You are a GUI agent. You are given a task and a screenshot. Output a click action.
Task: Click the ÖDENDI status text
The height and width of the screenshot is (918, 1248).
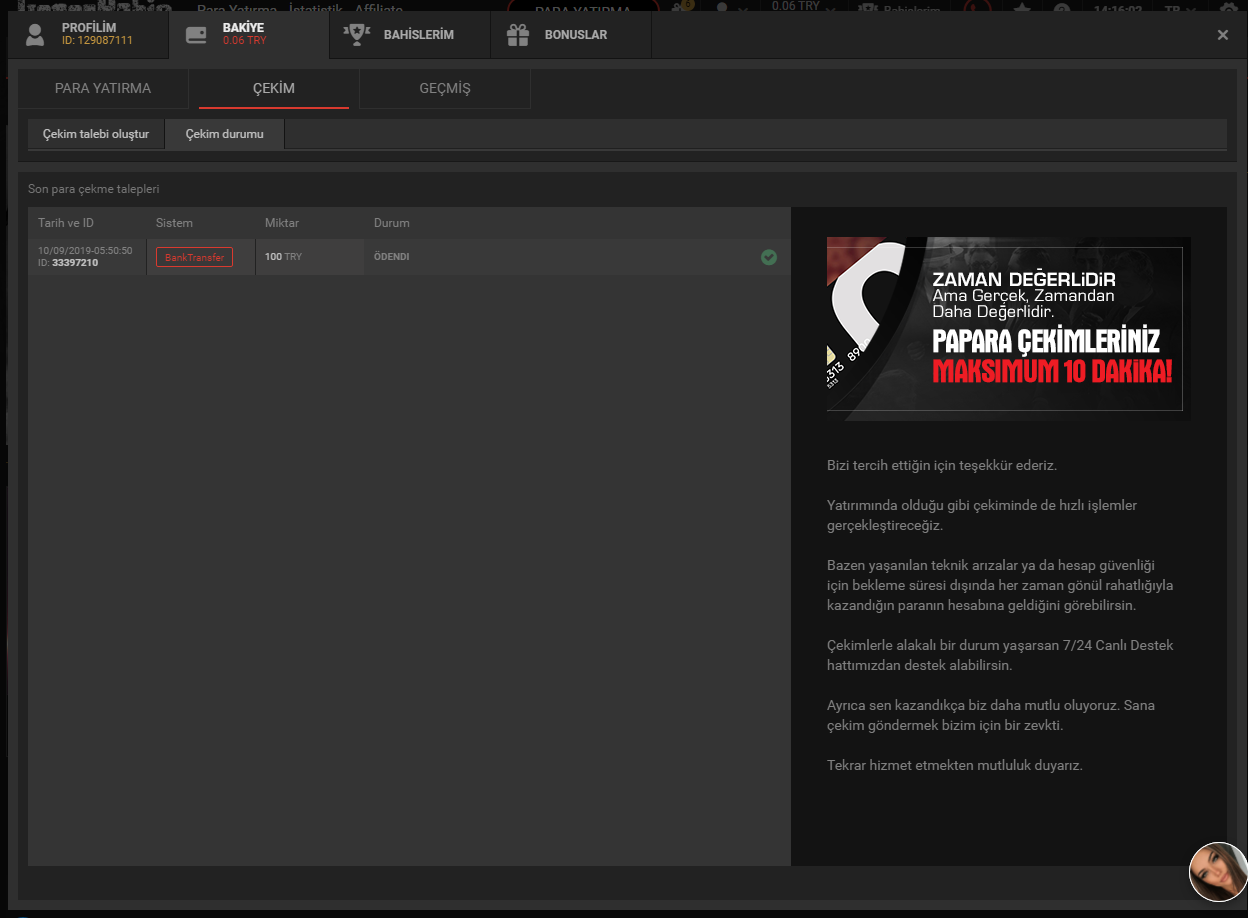[x=391, y=257]
